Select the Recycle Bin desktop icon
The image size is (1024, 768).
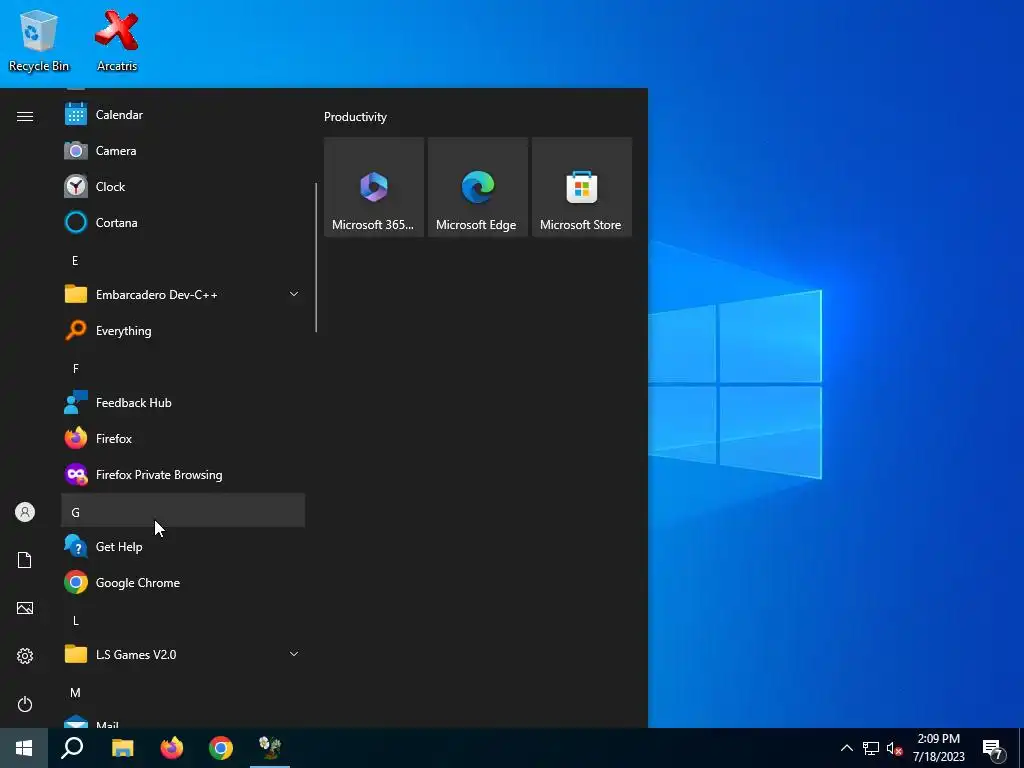[x=39, y=40]
